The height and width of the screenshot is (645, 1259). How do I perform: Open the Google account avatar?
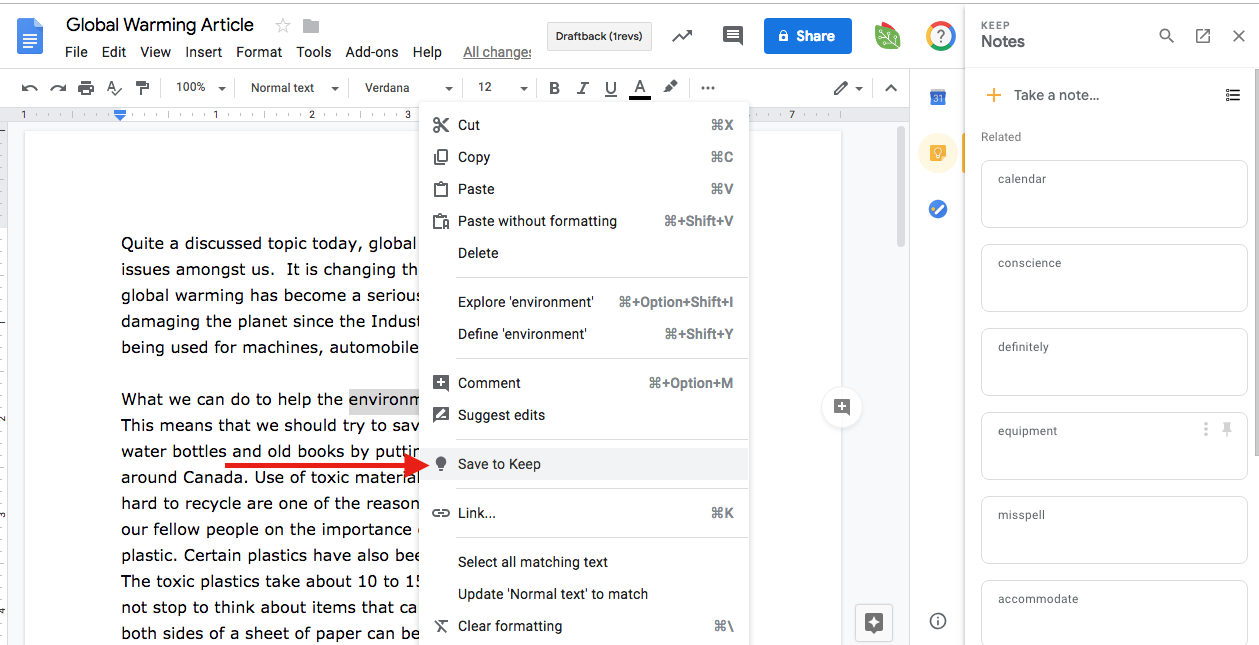coord(941,36)
